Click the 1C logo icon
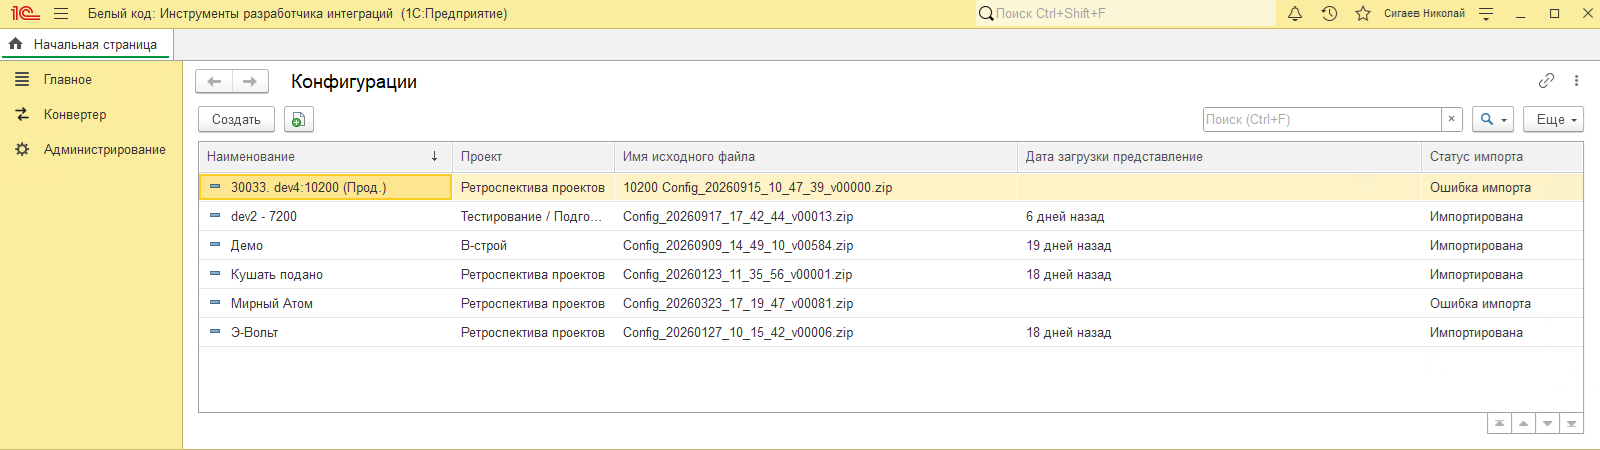 pos(25,14)
